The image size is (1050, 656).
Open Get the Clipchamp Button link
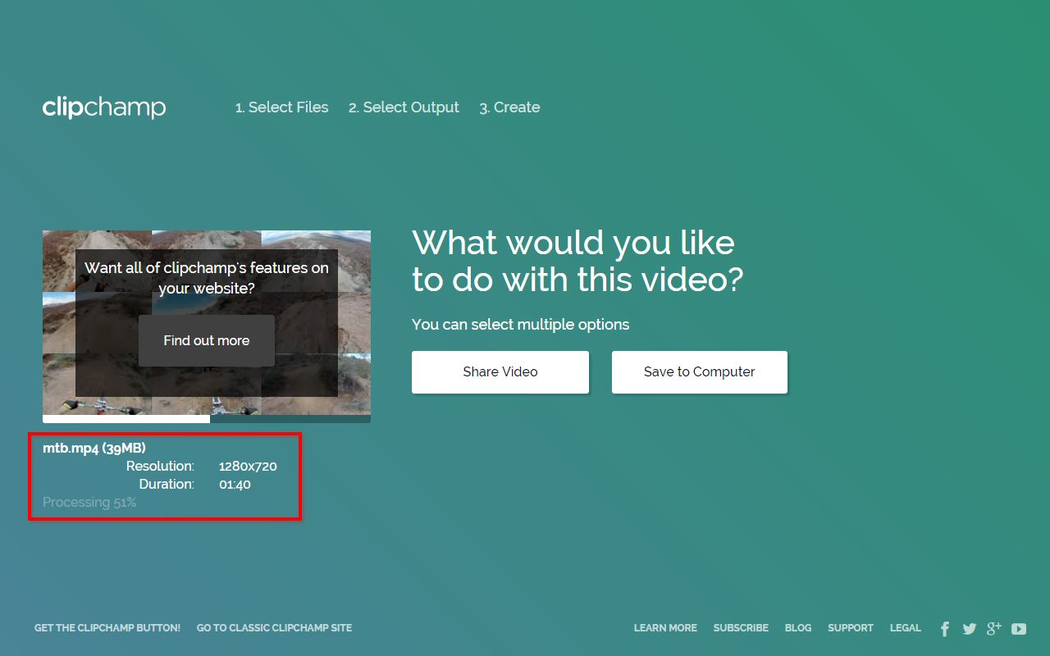tap(107, 628)
